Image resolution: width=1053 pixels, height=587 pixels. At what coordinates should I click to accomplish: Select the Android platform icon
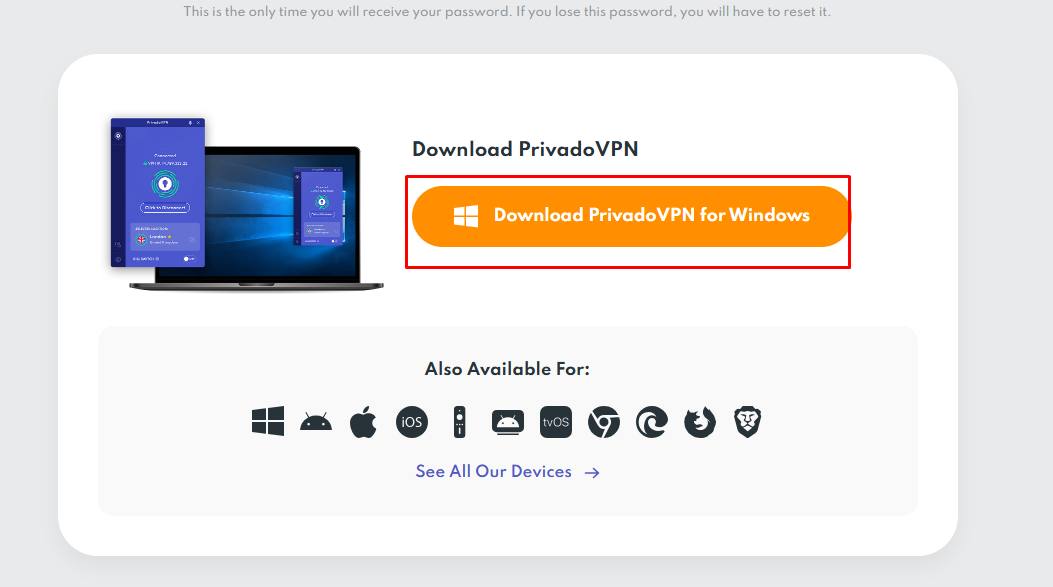315,421
